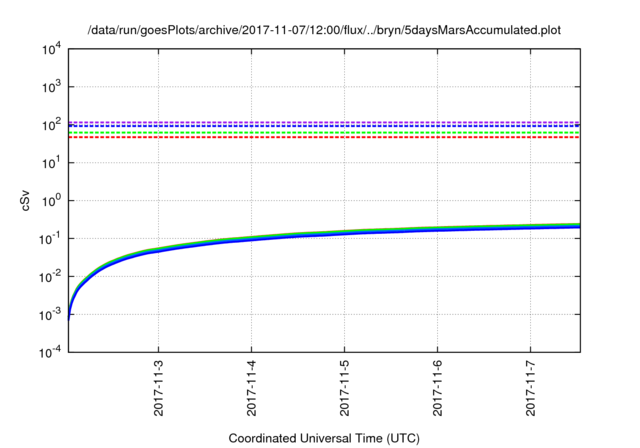Click the x-axis date 2017-11-6

click(438, 388)
